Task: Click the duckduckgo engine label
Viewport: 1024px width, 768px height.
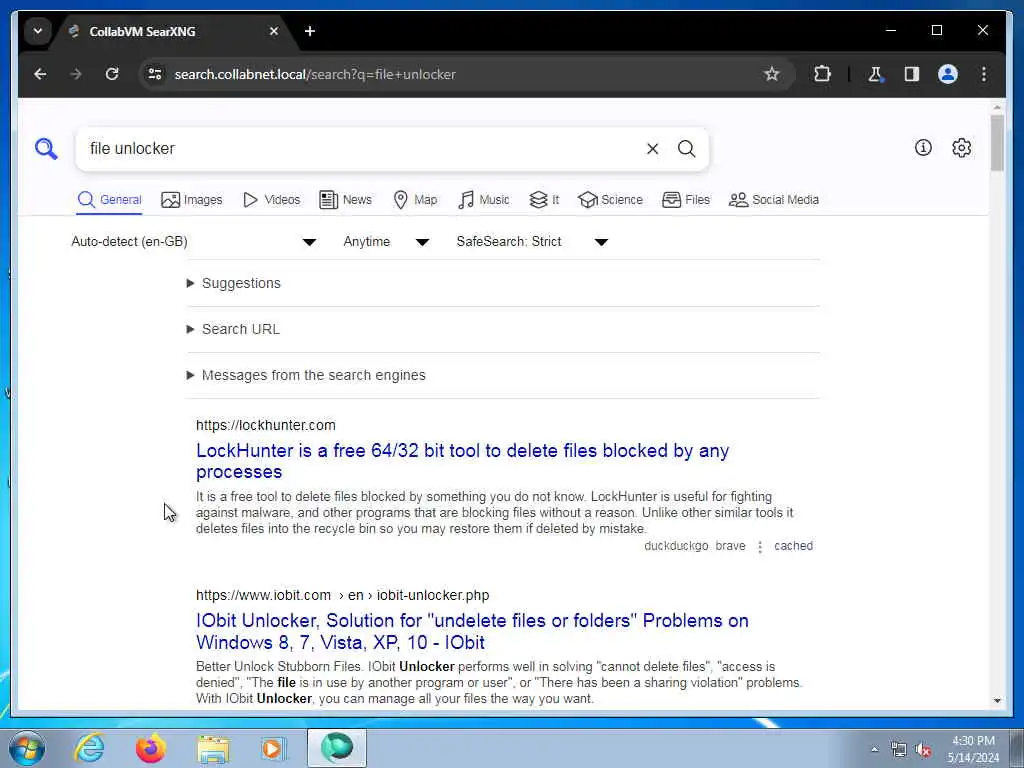Action: 676,546
